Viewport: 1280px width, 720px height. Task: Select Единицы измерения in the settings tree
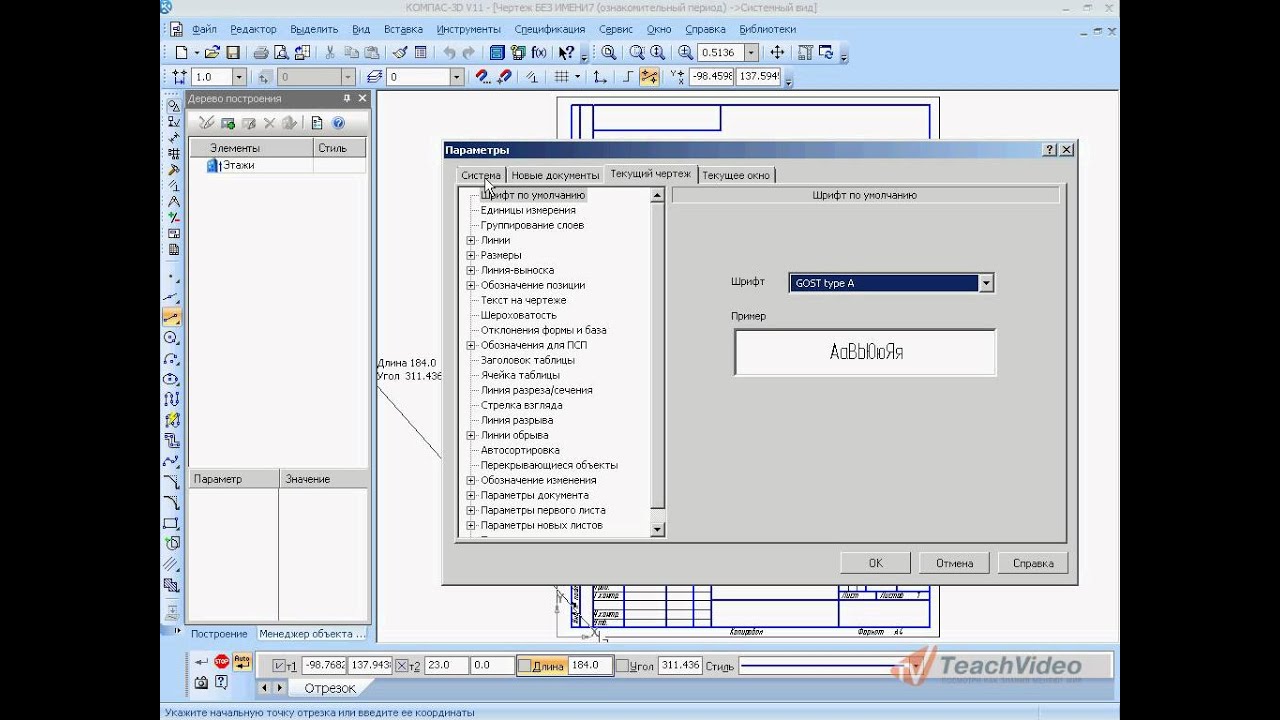tap(528, 210)
